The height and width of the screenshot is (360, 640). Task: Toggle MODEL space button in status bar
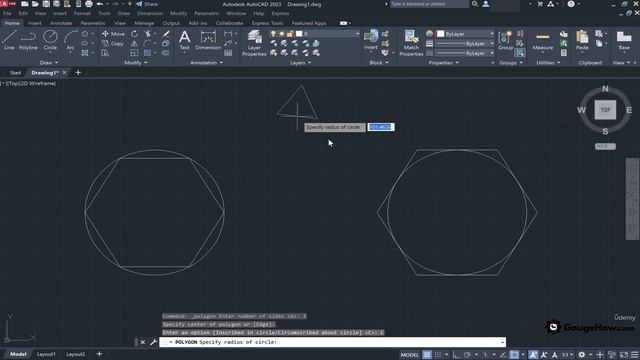coord(409,355)
